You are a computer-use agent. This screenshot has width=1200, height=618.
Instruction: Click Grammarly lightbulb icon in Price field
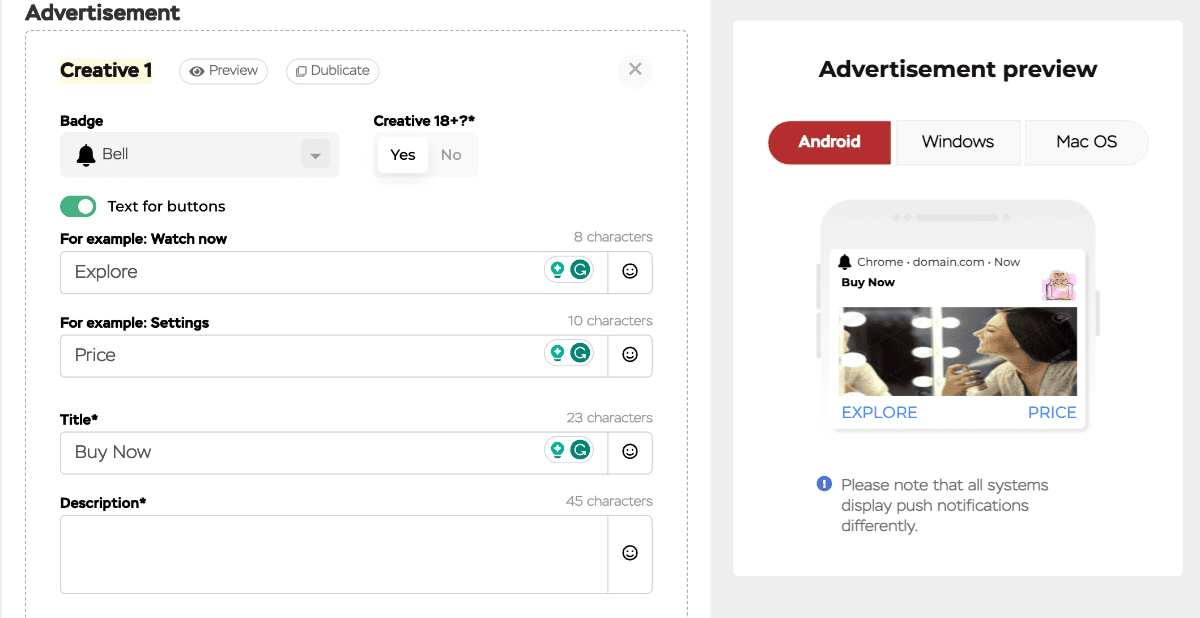click(x=557, y=353)
